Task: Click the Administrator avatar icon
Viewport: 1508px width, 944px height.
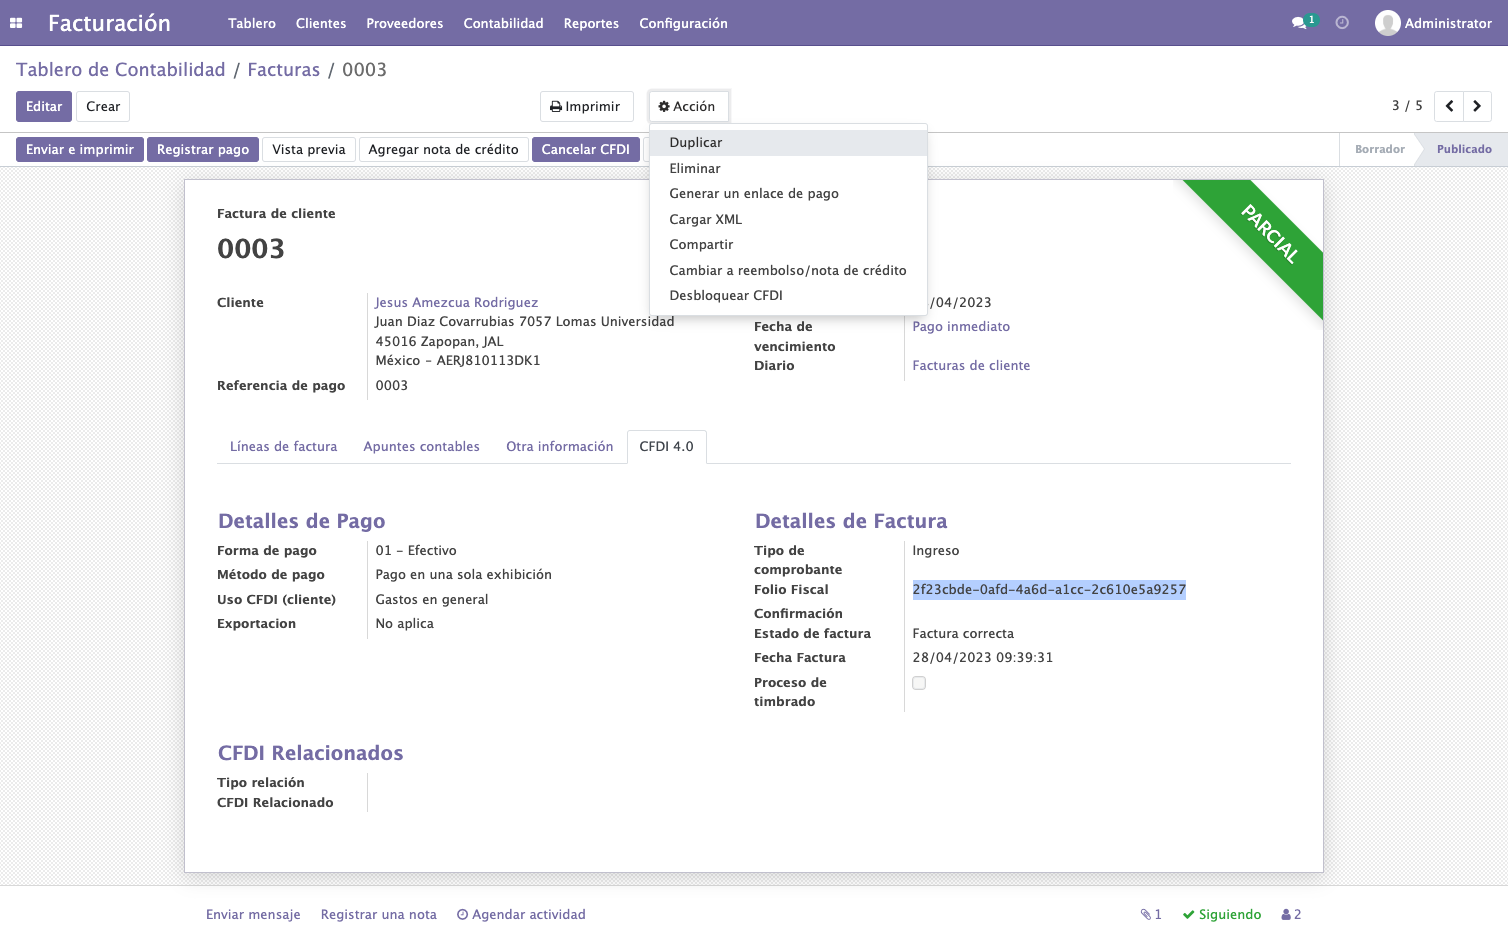Action: click(x=1387, y=23)
